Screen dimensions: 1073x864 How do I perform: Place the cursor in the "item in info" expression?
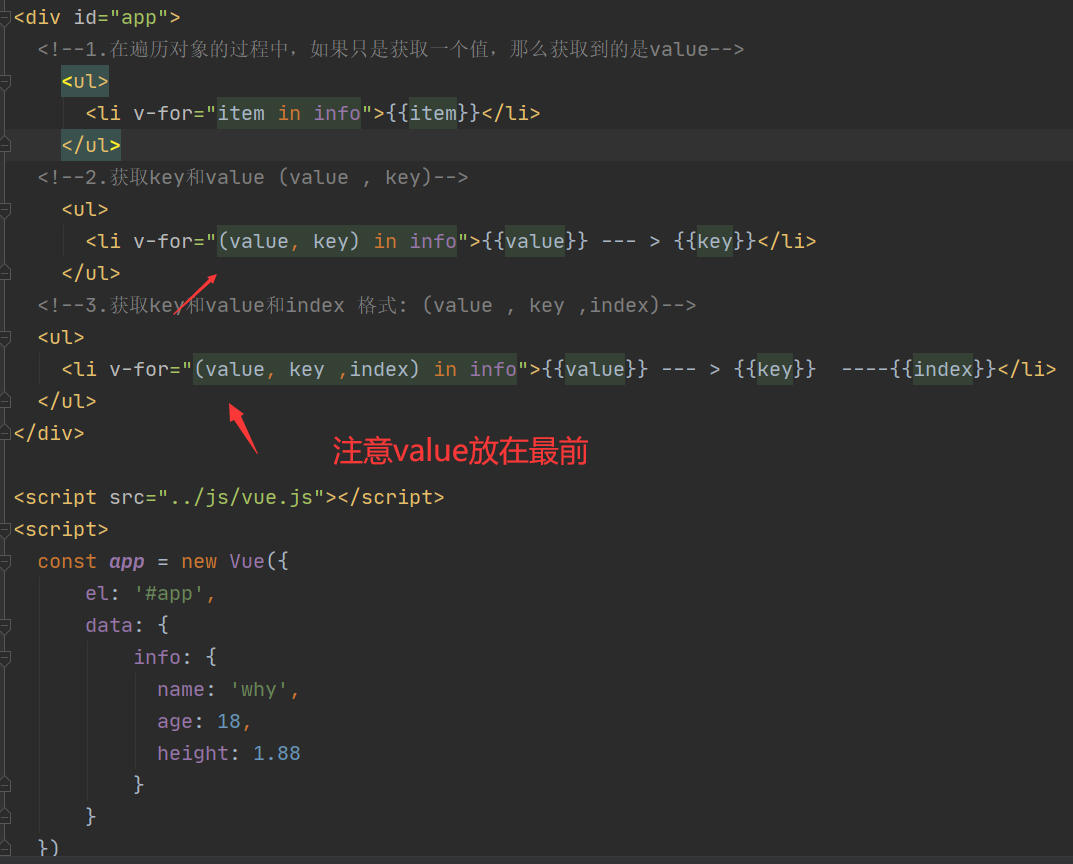pyautogui.click(x=289, y=113)
